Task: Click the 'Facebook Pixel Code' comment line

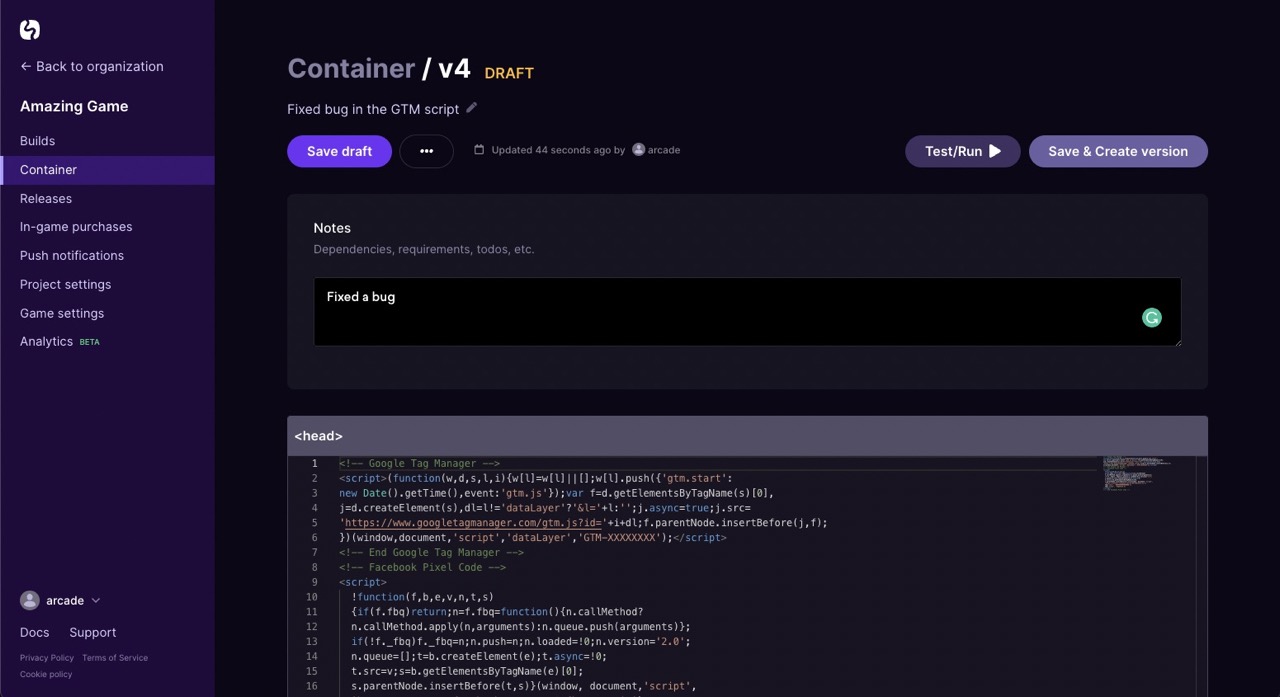Action: pos(422,567)
